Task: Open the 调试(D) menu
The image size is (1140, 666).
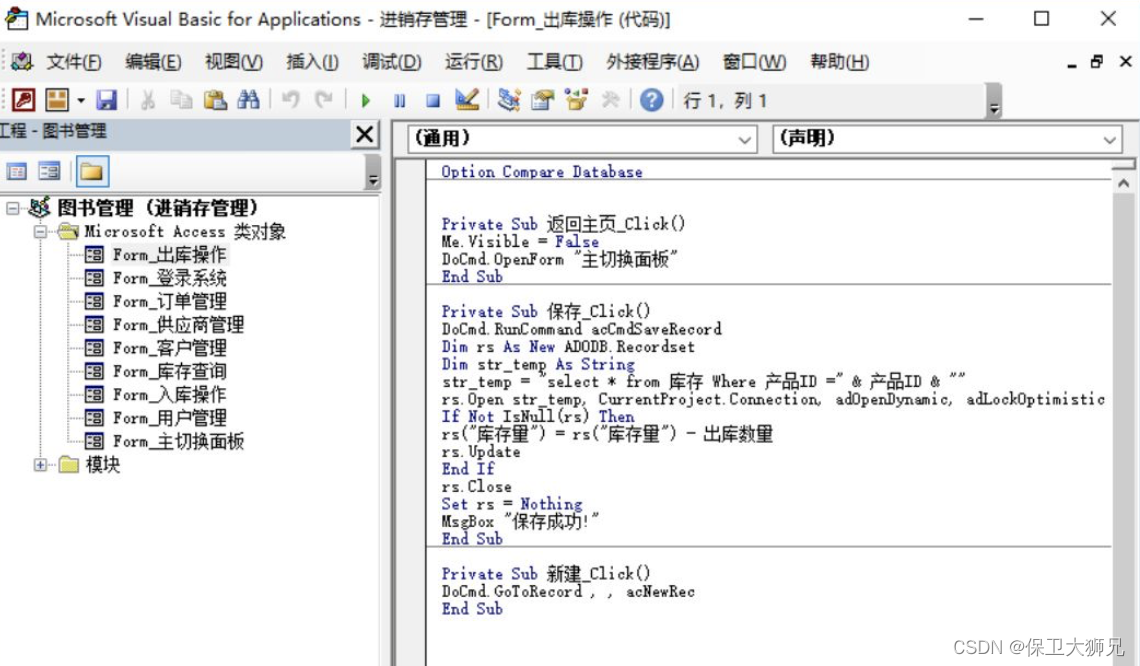Action: [392, 63]
